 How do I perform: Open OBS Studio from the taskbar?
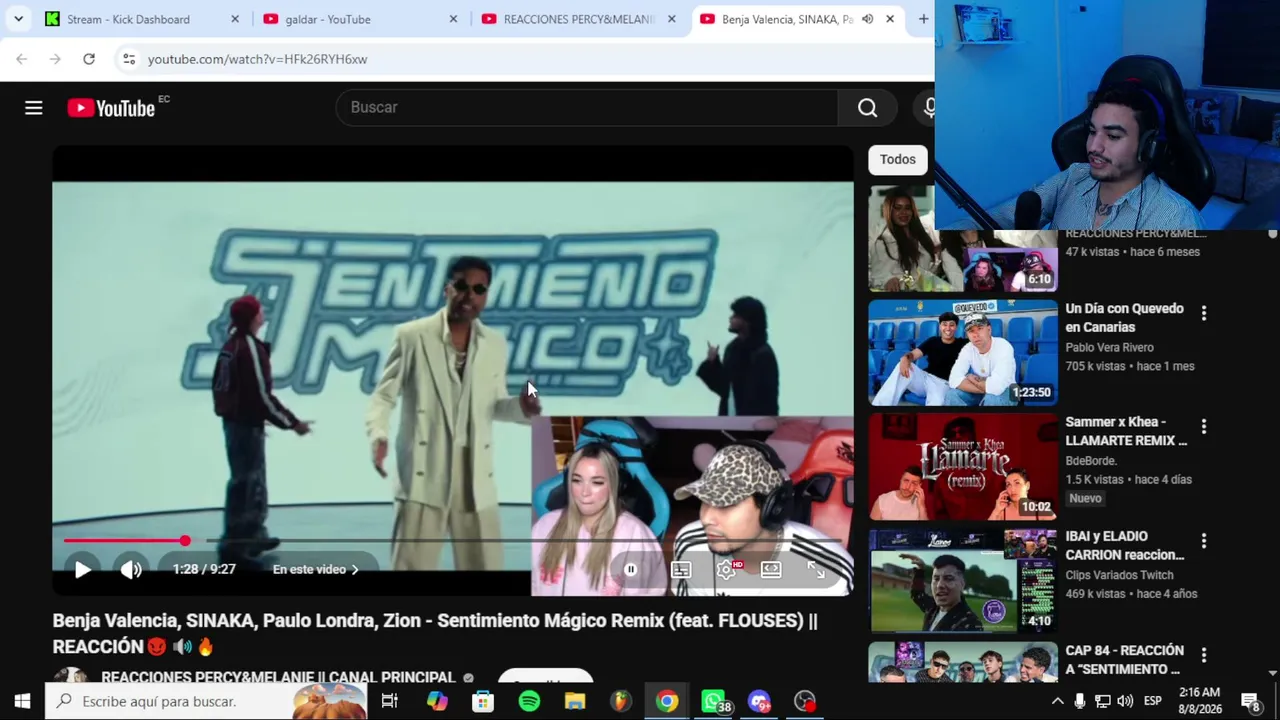[805, 701]
